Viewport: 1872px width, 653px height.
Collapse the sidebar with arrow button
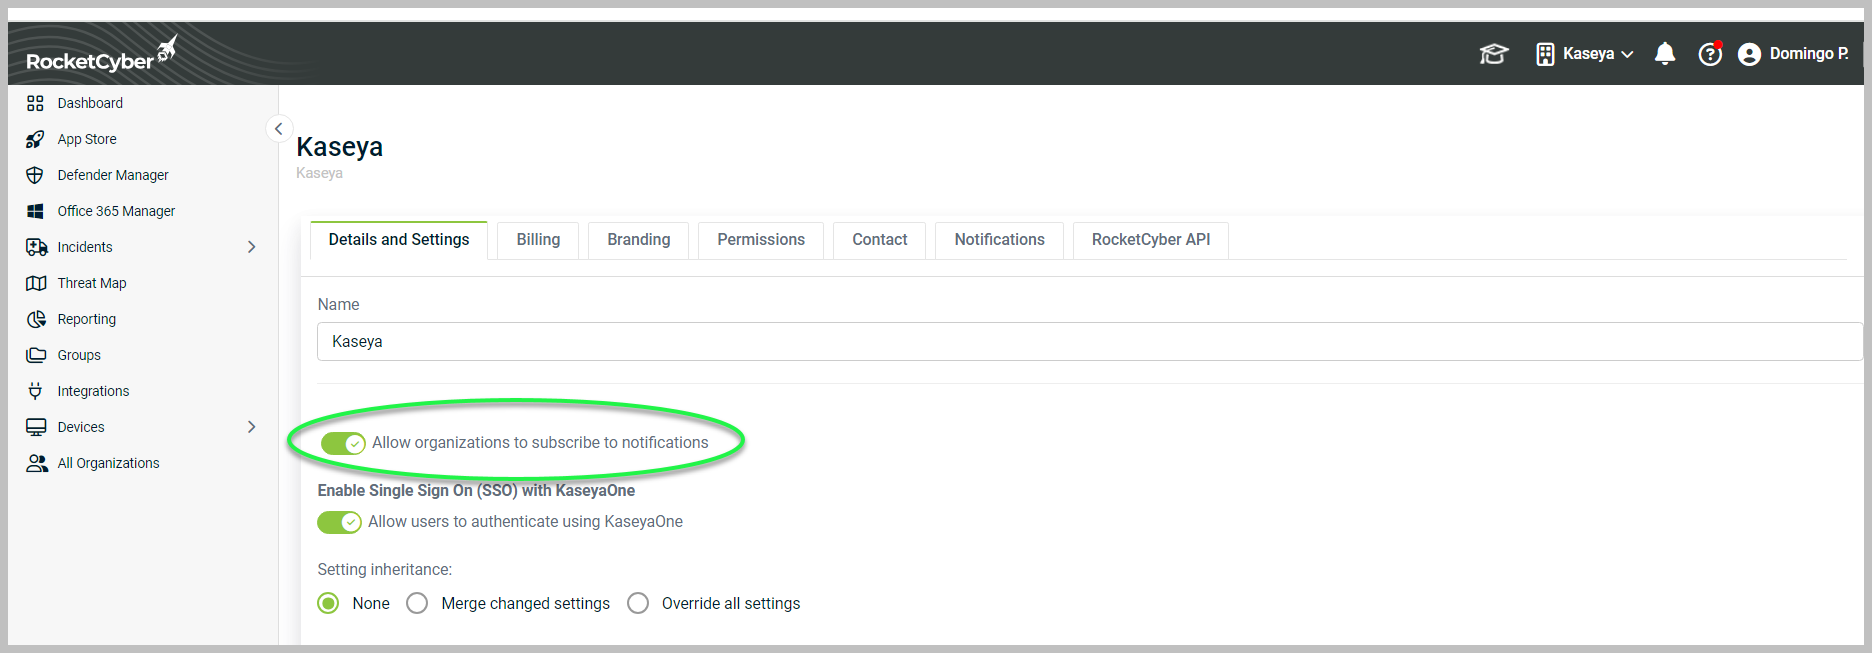click(x=279, y=129)
